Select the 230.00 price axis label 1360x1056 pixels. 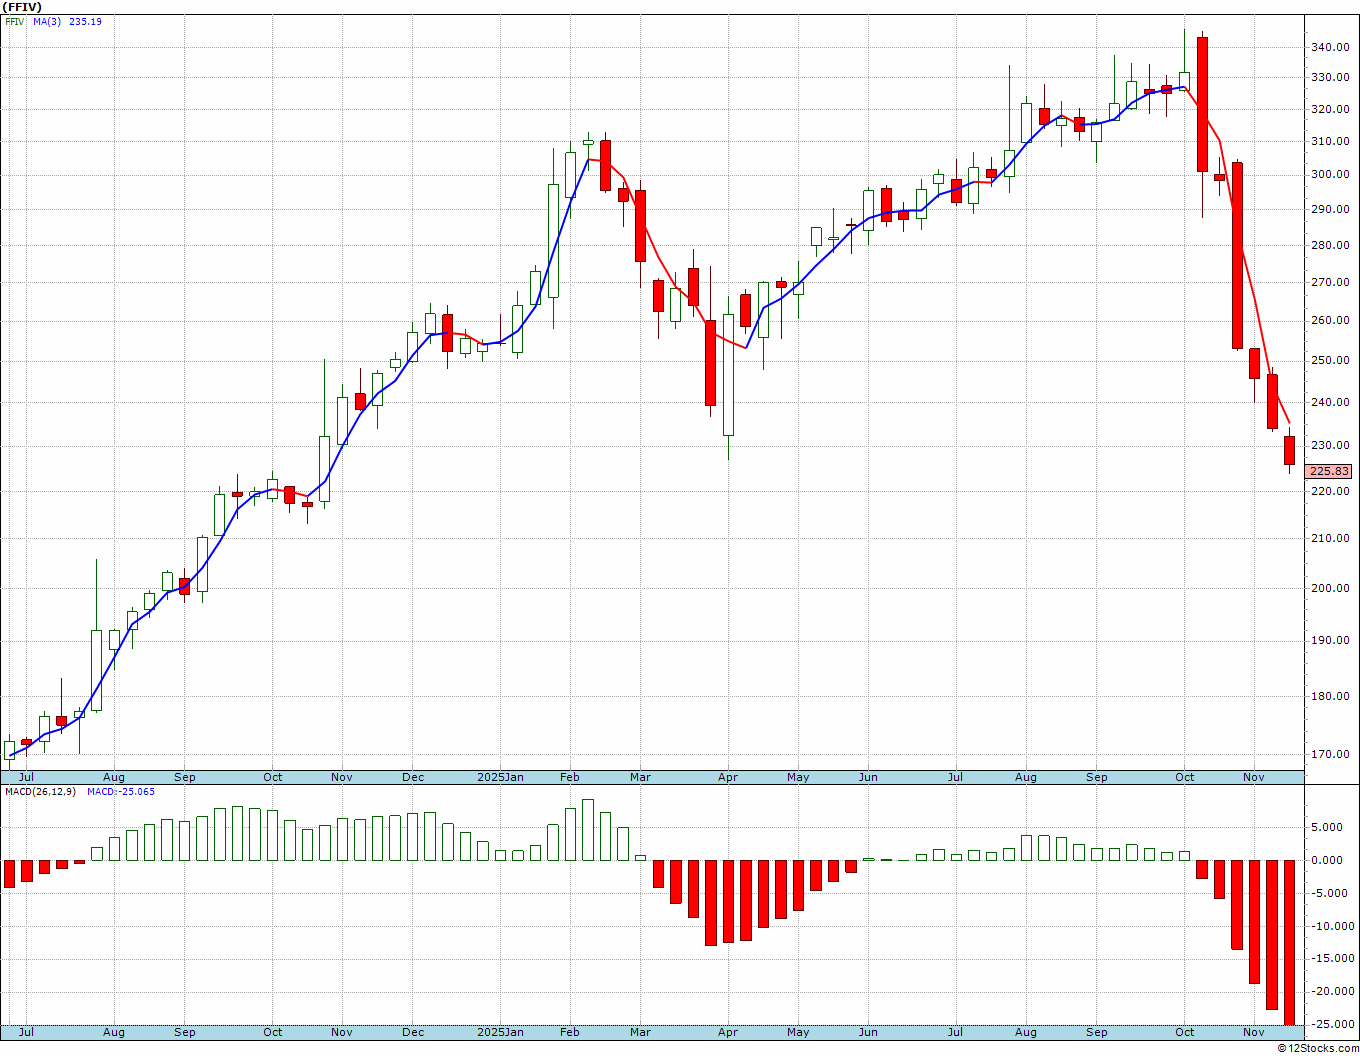[x=1329, y=445]
